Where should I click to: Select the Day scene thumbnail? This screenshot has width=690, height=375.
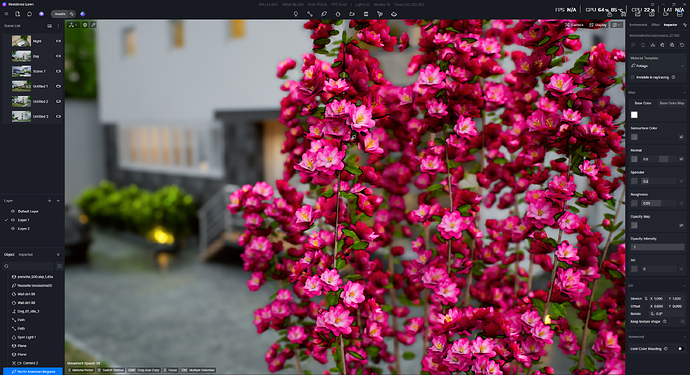tap(21, 56)
